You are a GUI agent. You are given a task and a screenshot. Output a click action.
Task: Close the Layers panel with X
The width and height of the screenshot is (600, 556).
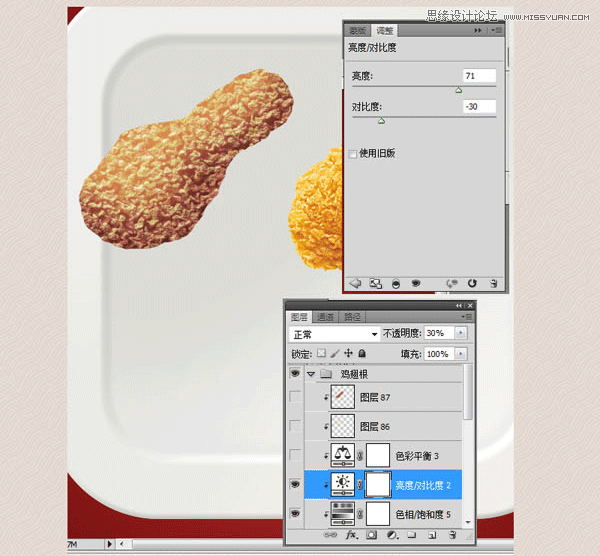470,305
